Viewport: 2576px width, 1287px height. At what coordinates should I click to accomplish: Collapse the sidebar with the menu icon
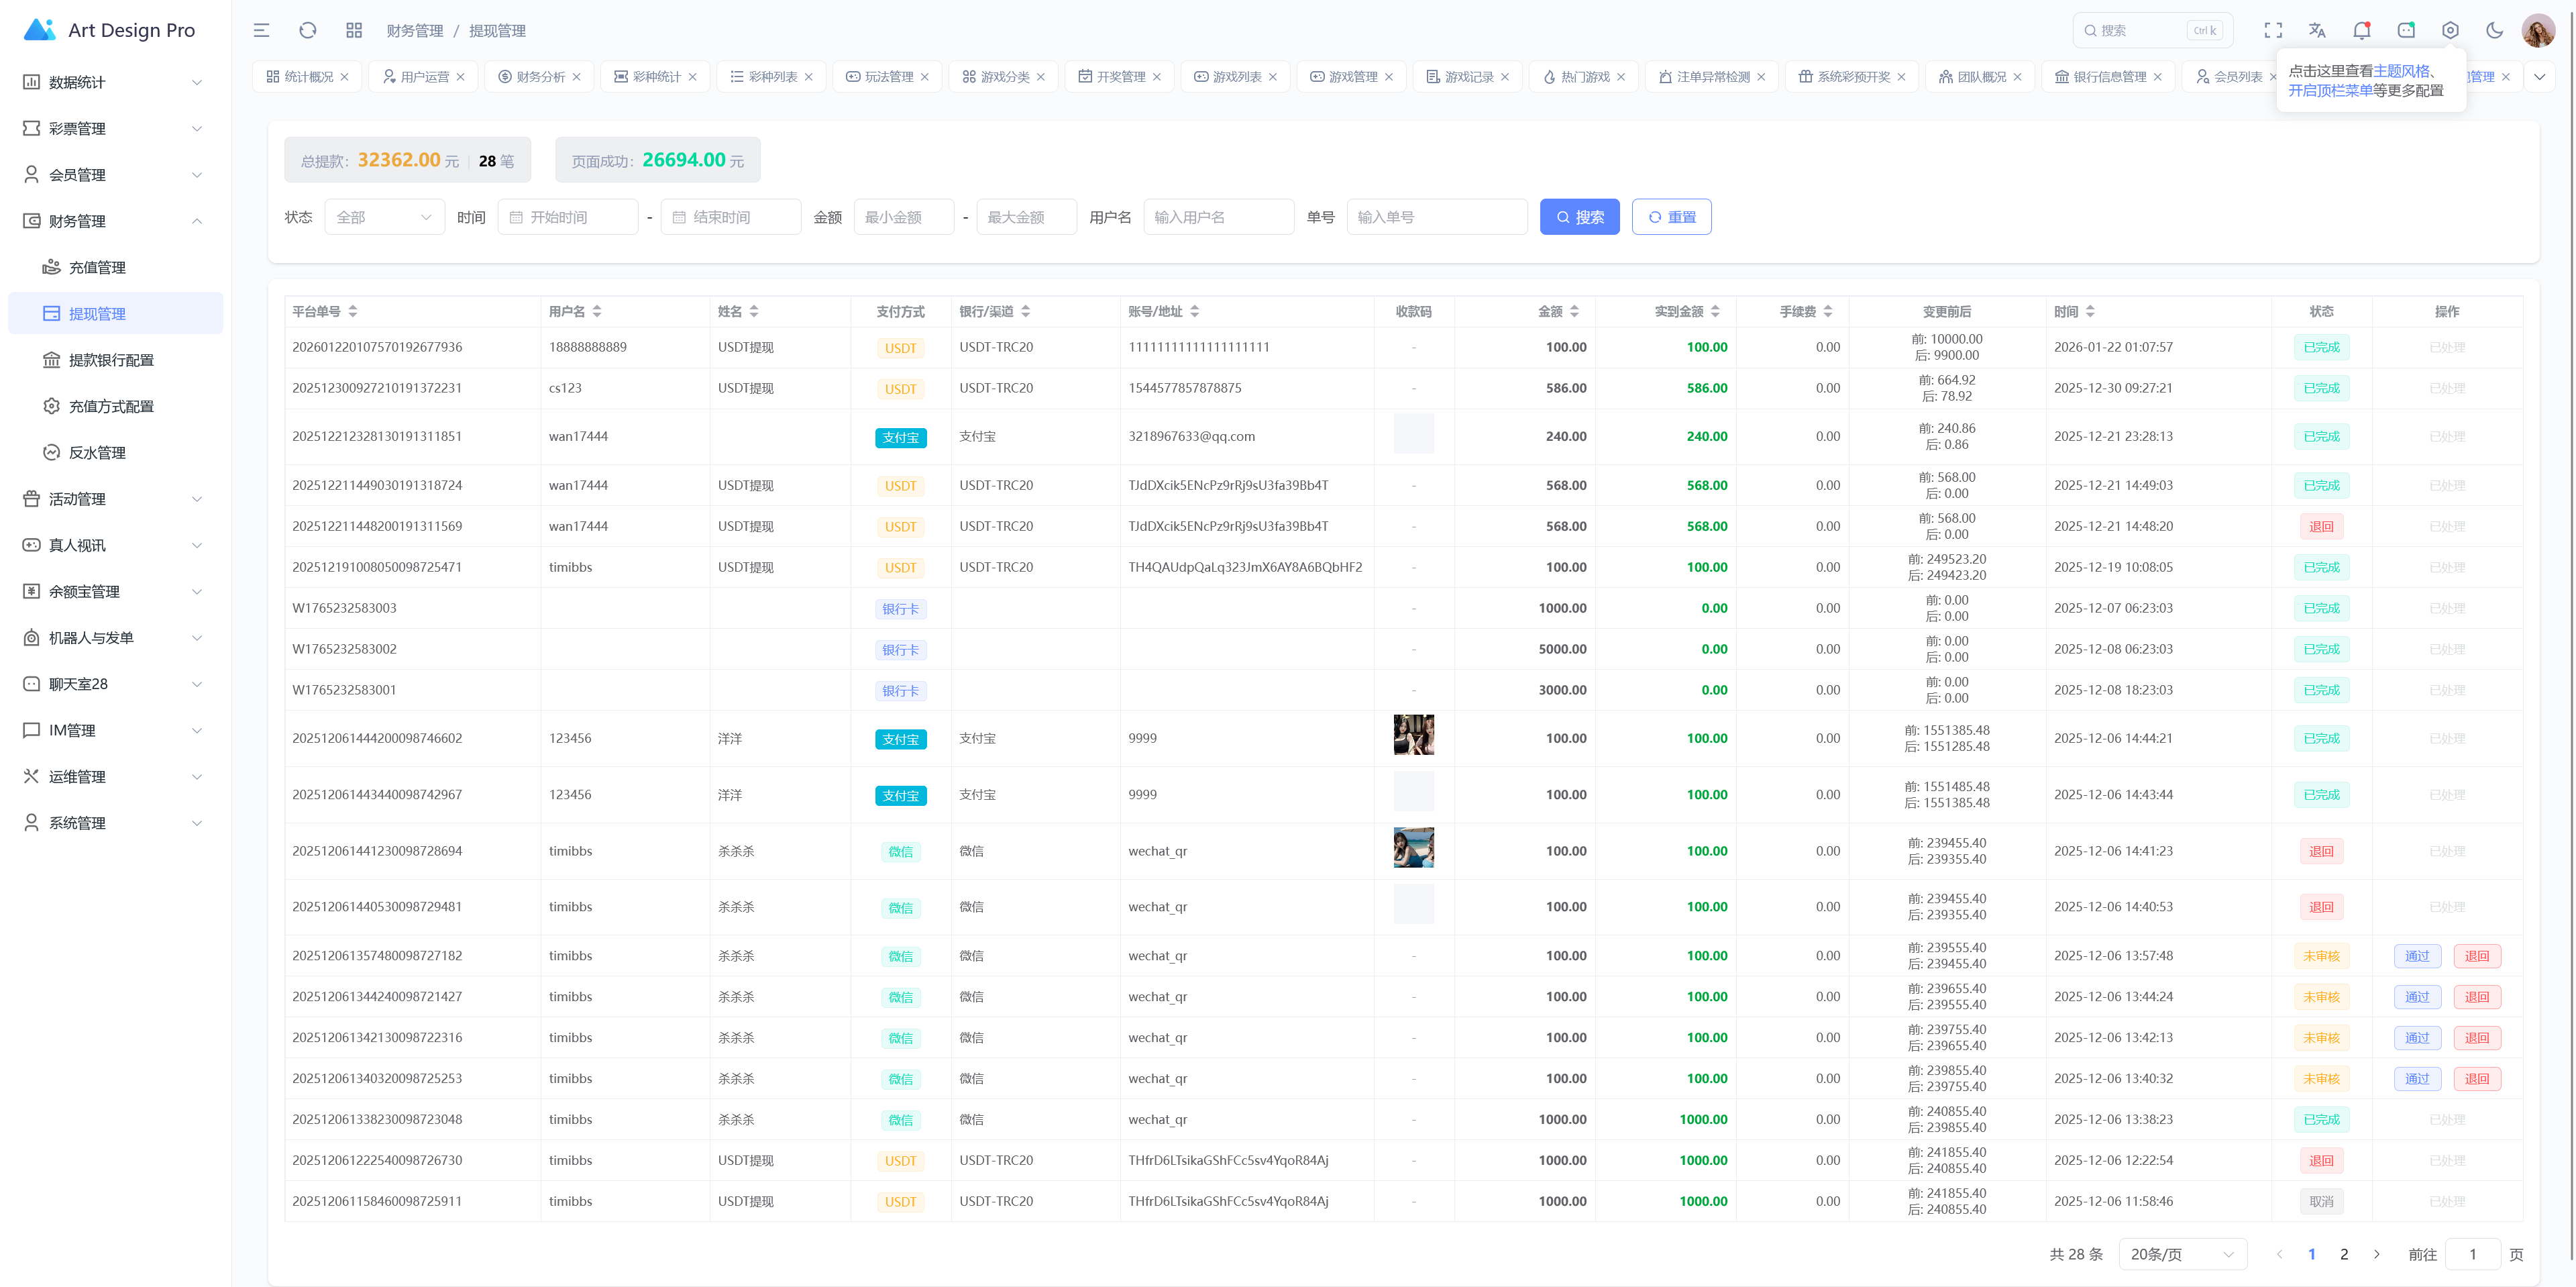[x=261, y=31]
